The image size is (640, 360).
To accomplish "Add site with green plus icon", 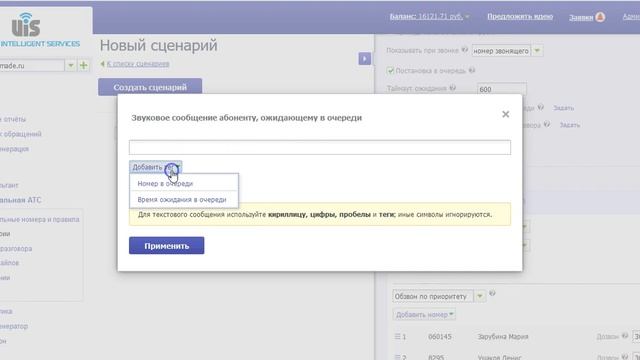I will pos(83,65).
